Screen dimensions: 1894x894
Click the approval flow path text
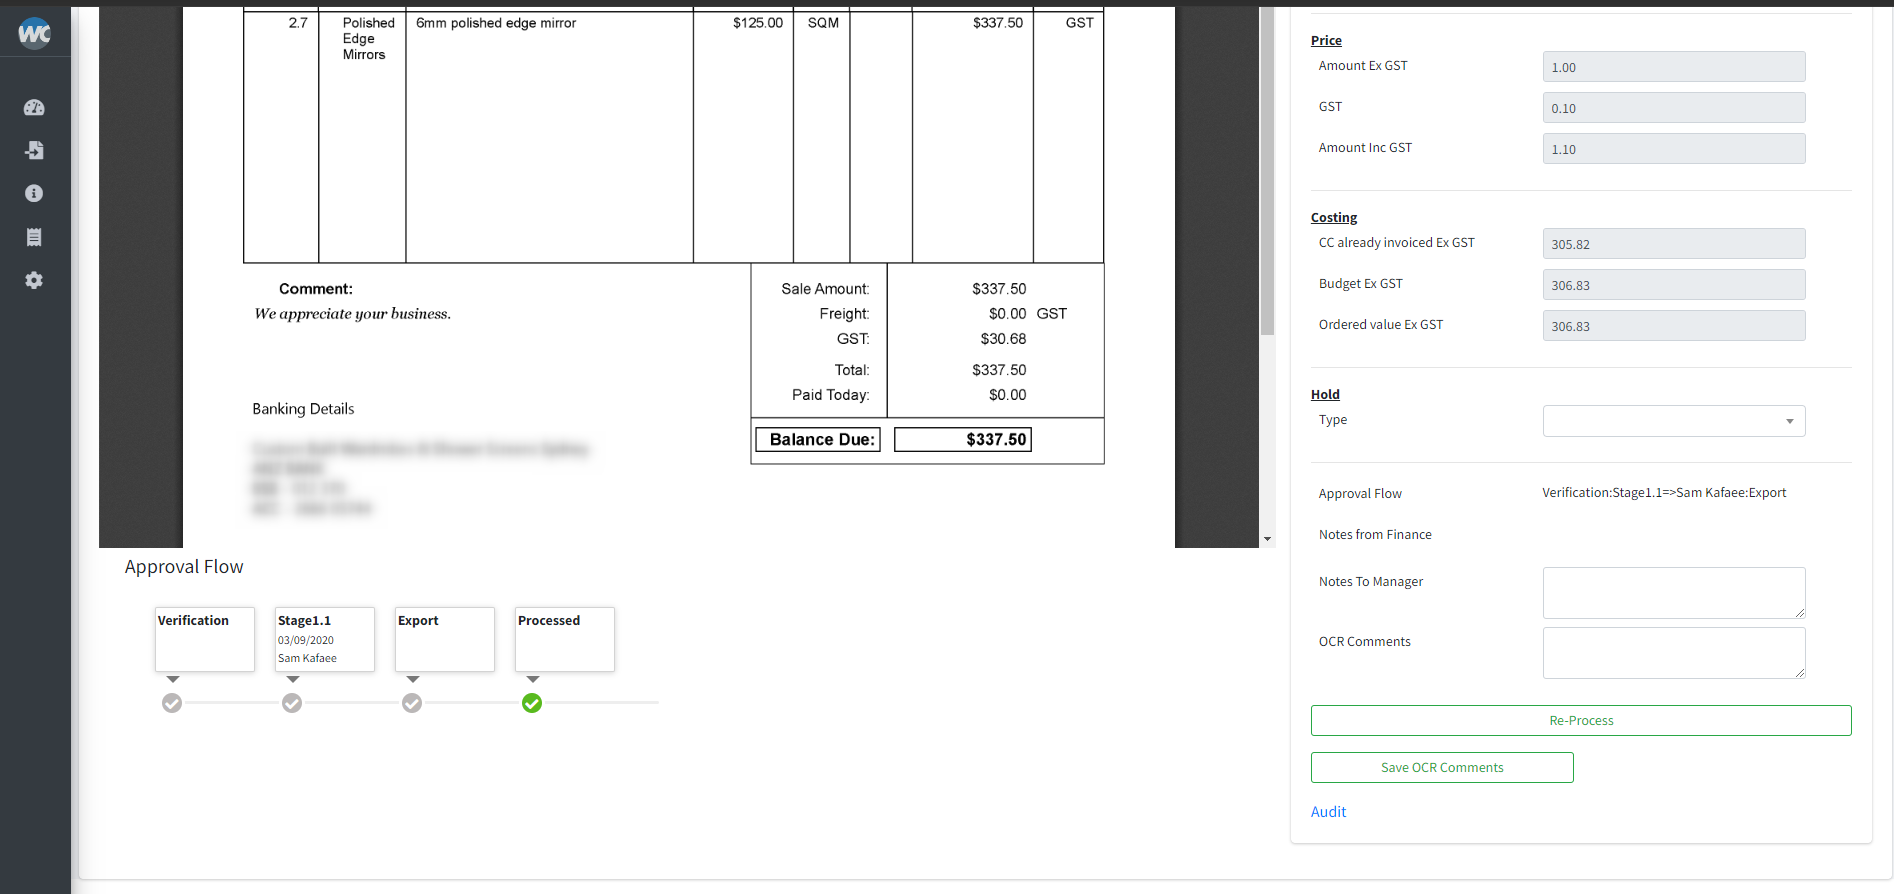[x=1664, y=493]
